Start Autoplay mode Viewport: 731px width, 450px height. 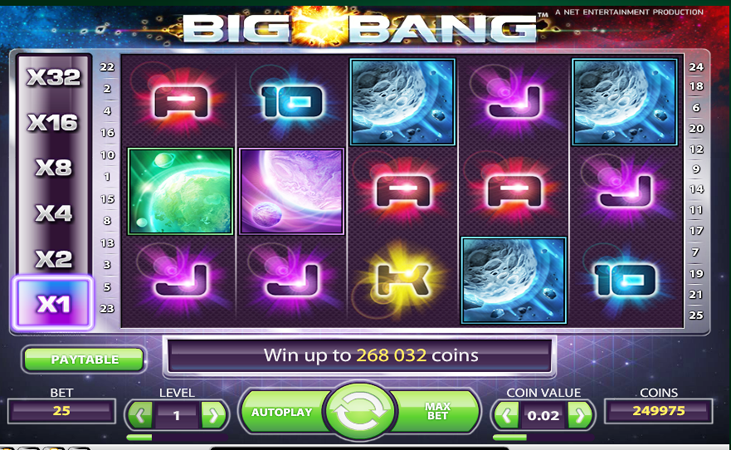click(x=283, y=412)
